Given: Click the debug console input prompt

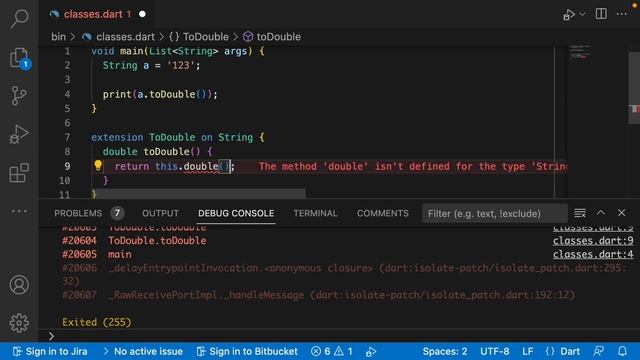Looking at the screenshot, I should click(x=339, y=336).
